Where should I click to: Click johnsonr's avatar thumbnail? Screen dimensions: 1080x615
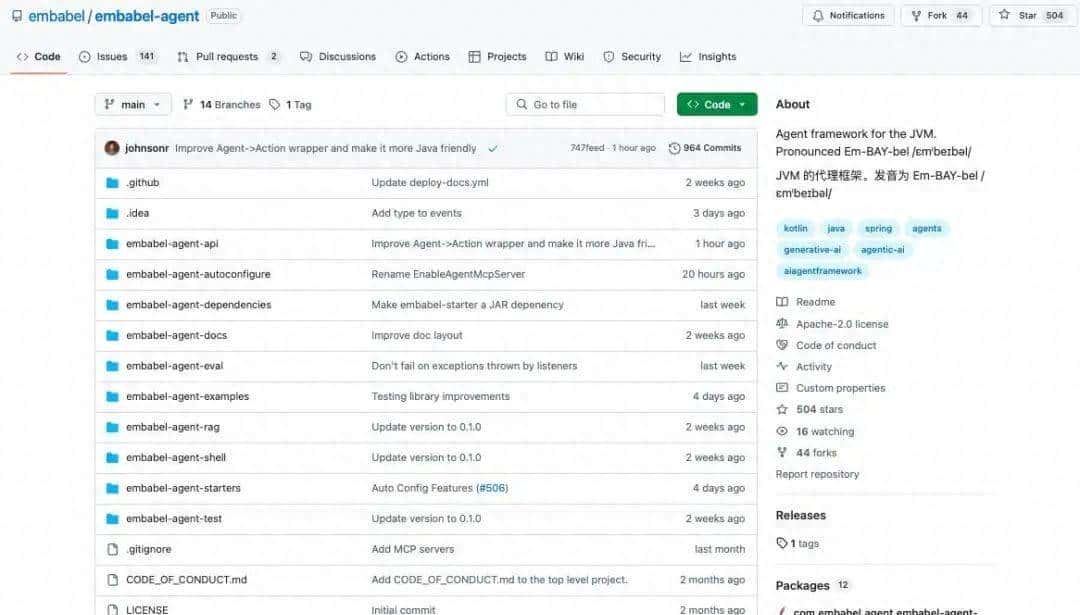pyautogui.click(x=112, y=148)
